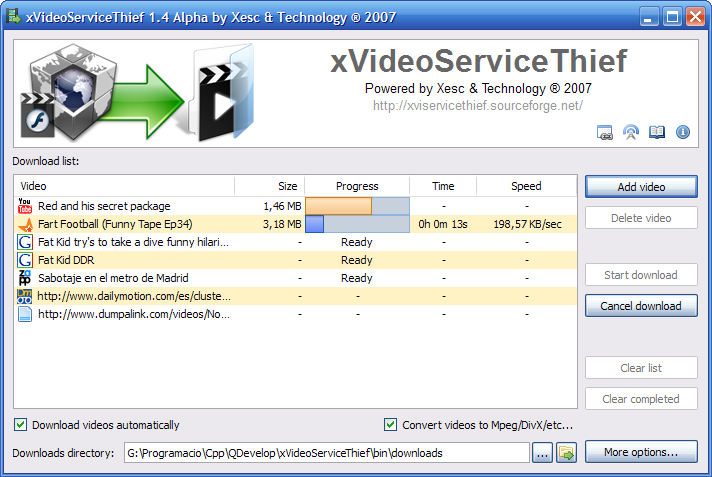Click the Zappinternet icon beside Sabotaje en el metro
The image size is (712, 477).
point(25,278)
